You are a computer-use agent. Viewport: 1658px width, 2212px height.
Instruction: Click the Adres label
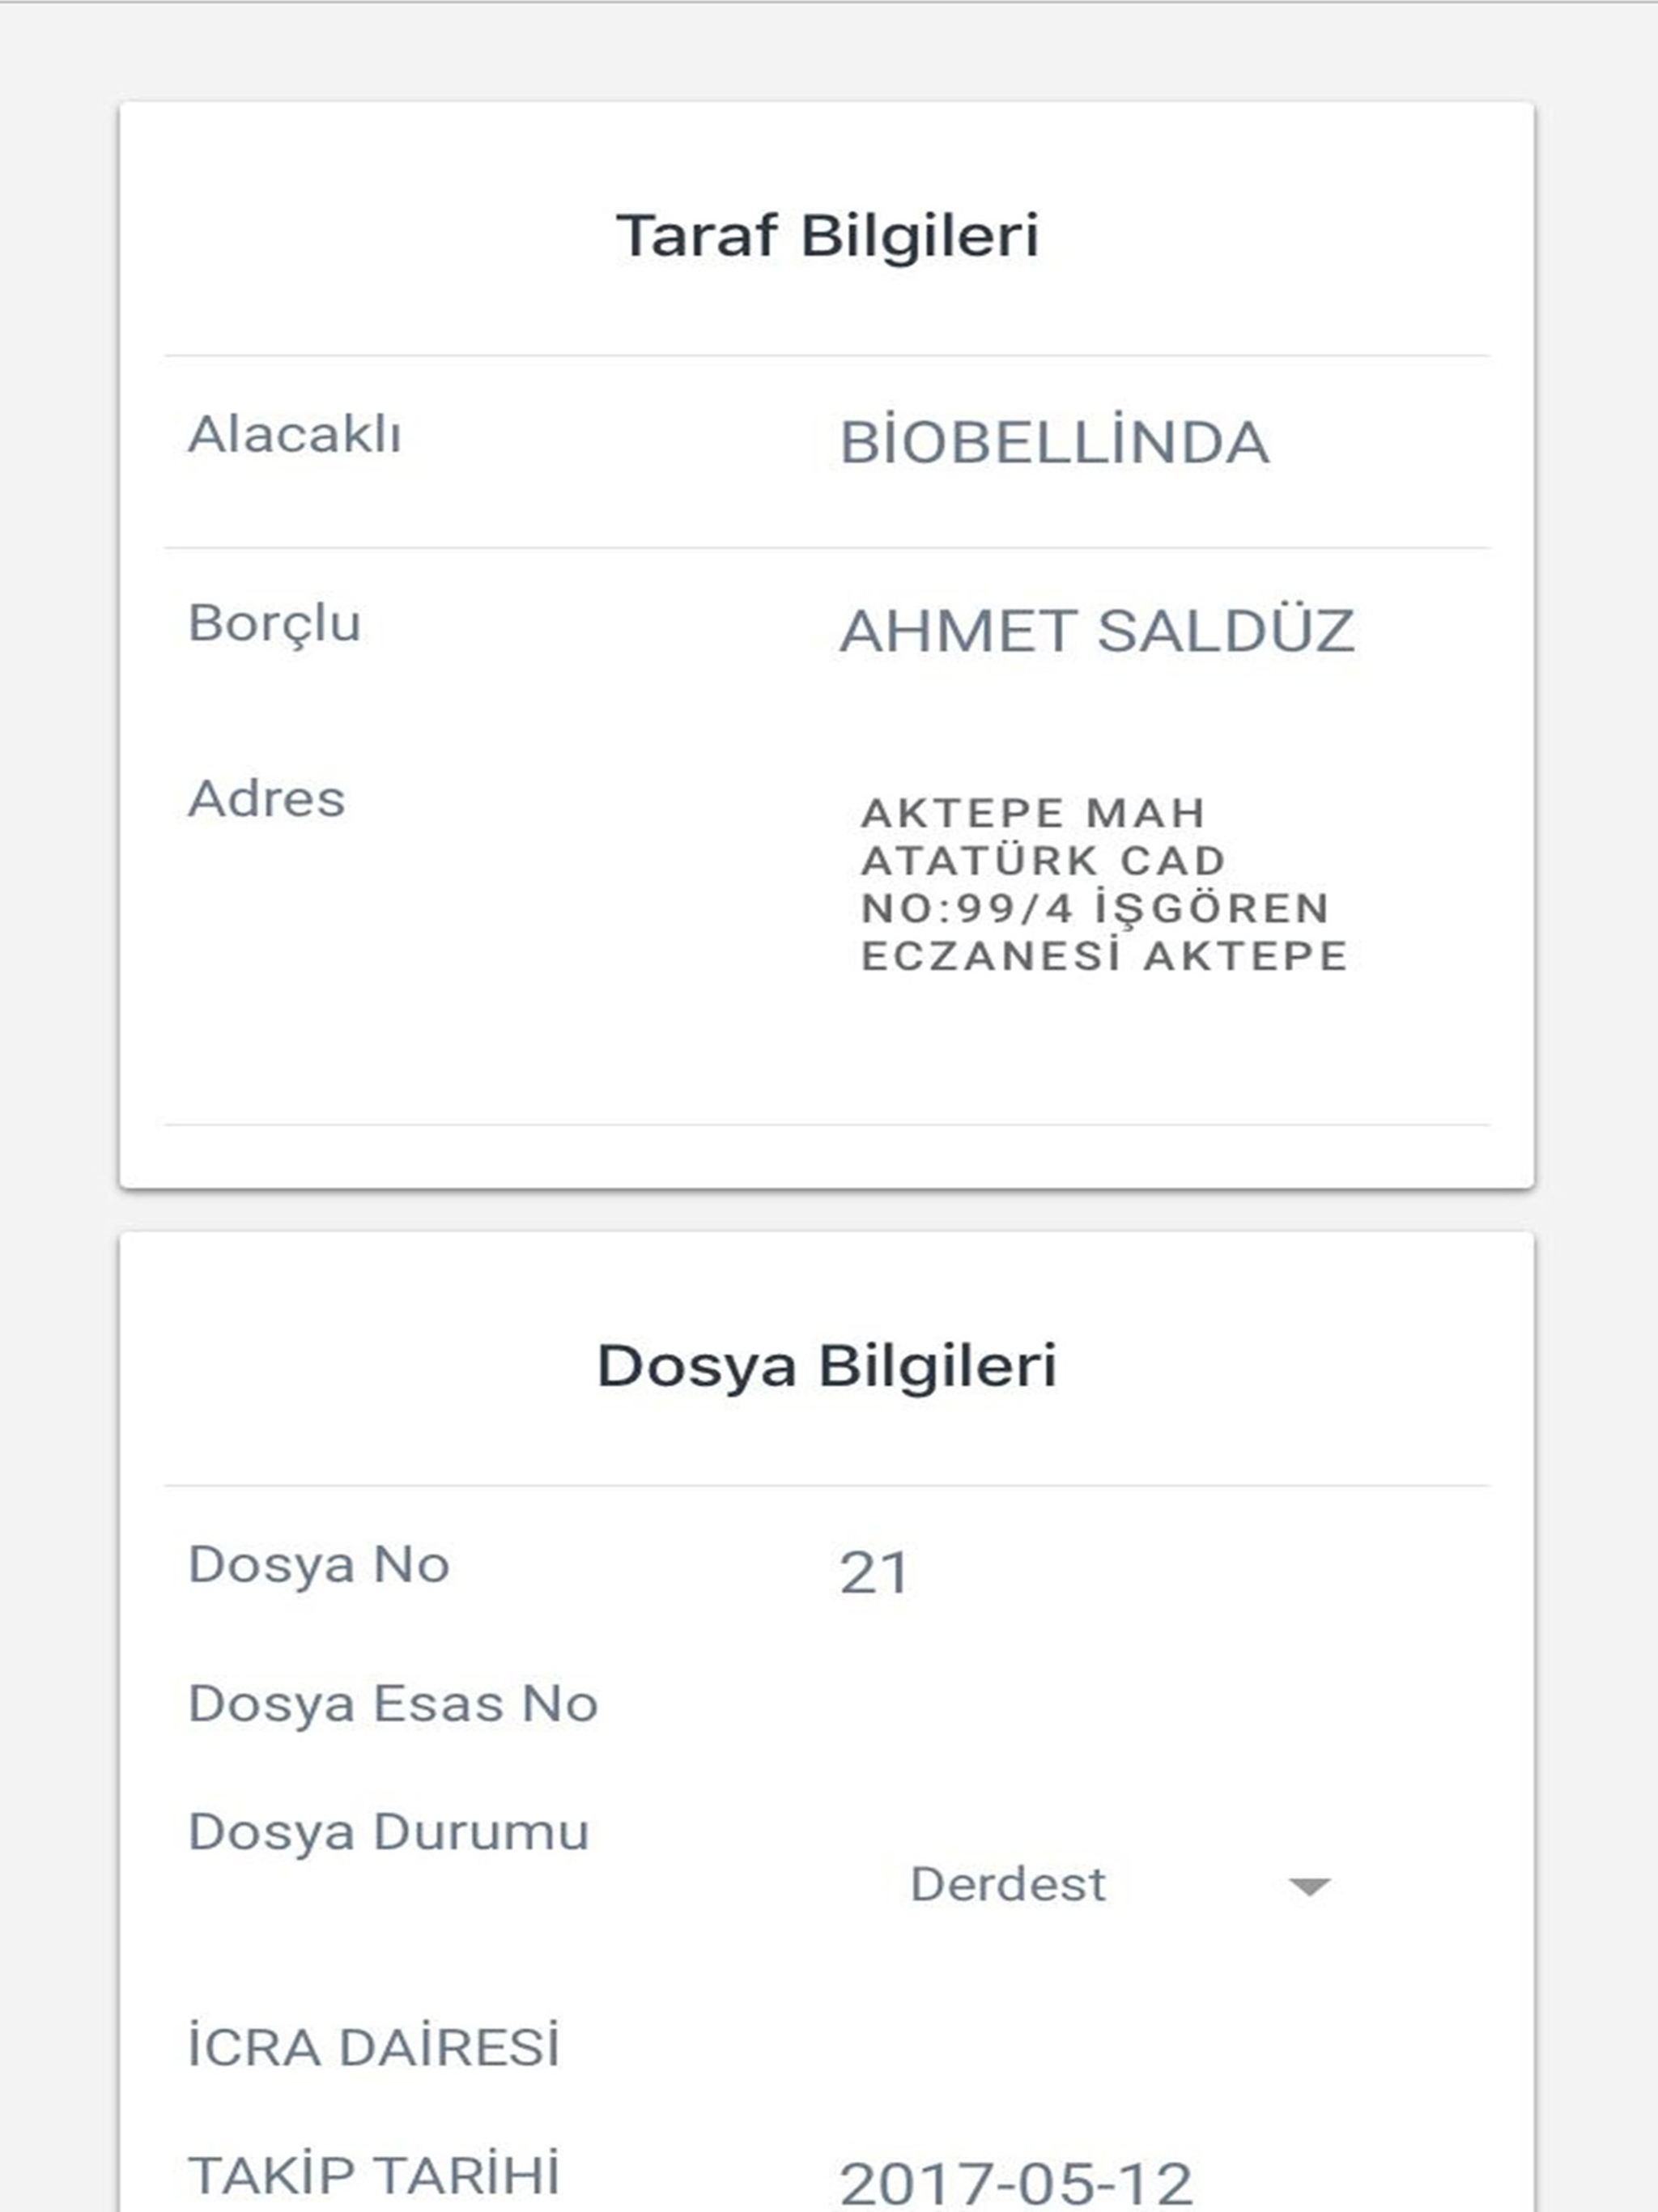[266, 798]
